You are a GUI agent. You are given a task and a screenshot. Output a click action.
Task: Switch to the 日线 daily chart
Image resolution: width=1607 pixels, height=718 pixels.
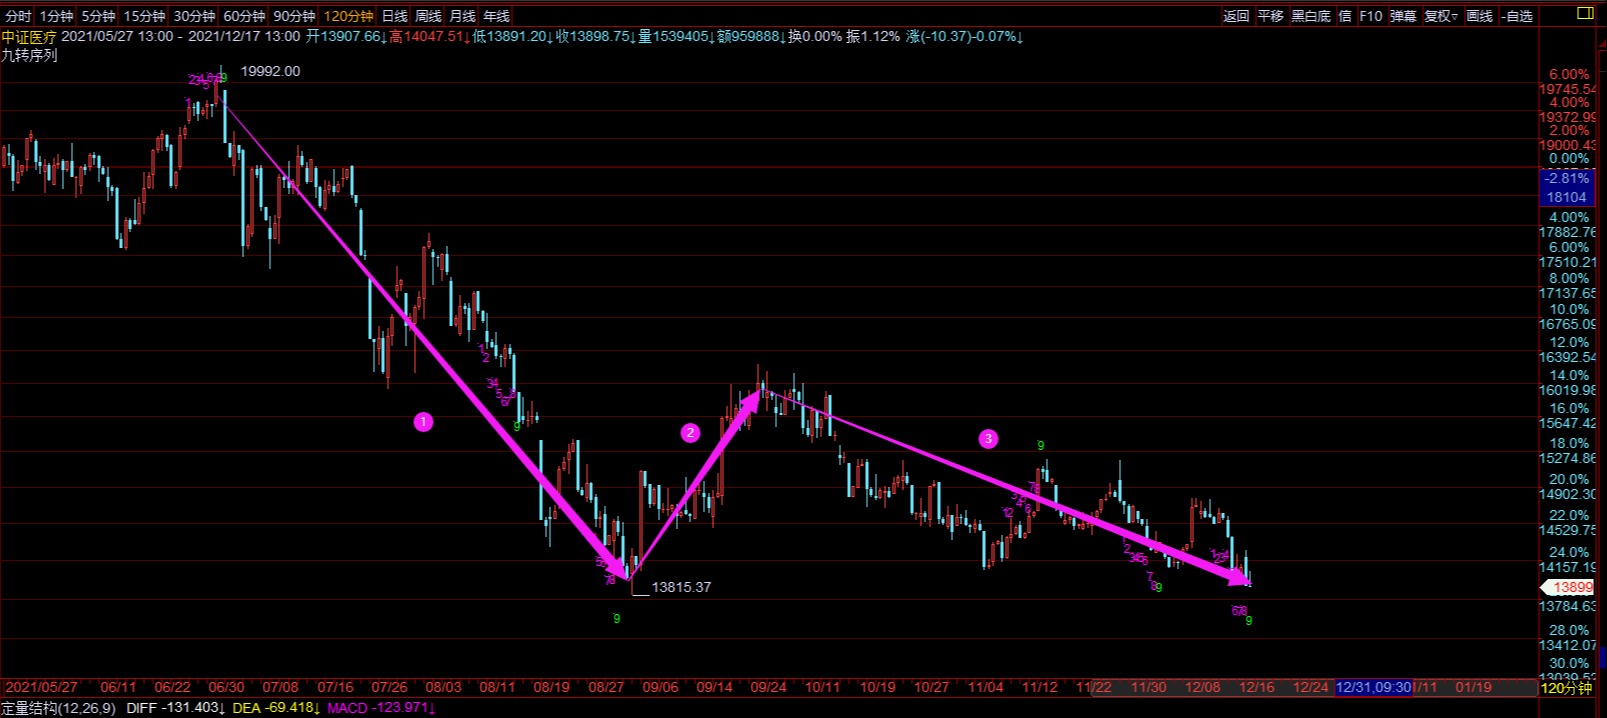[395, 16]
